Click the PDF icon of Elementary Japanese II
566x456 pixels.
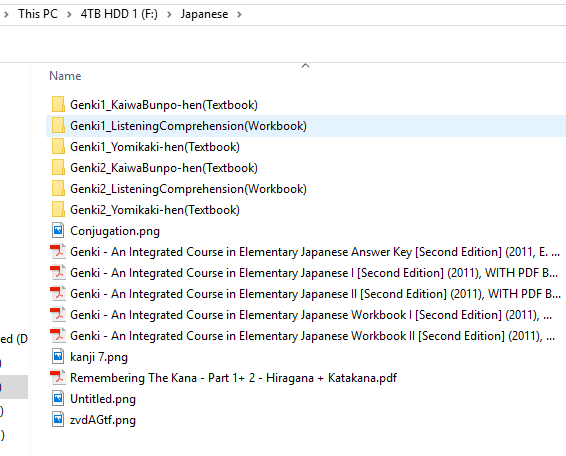(58, 294)
